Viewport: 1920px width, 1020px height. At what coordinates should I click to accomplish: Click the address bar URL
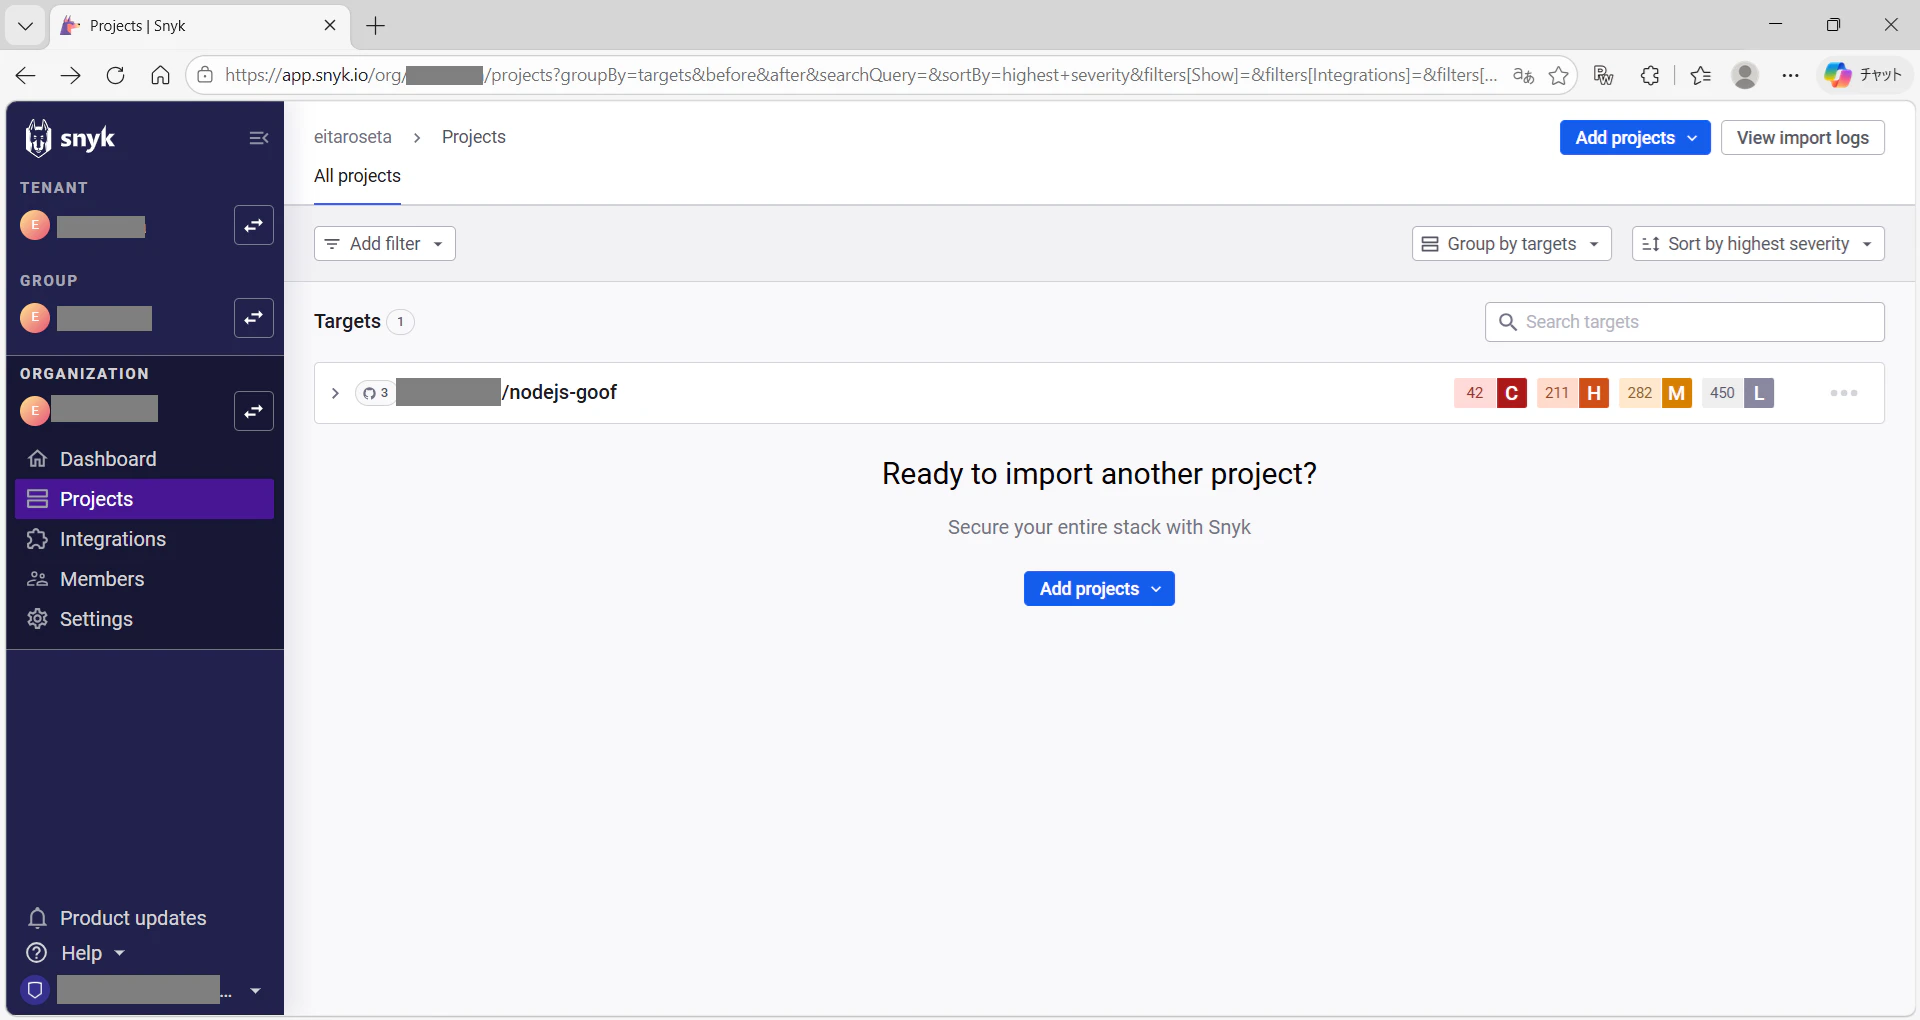(x=861, y=75)
